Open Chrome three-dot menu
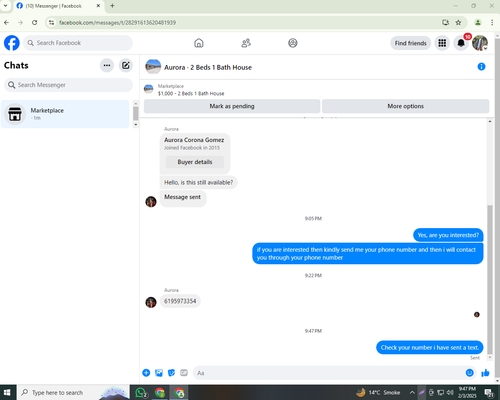The width and height of the screenshot is (500, 400). 492,23
